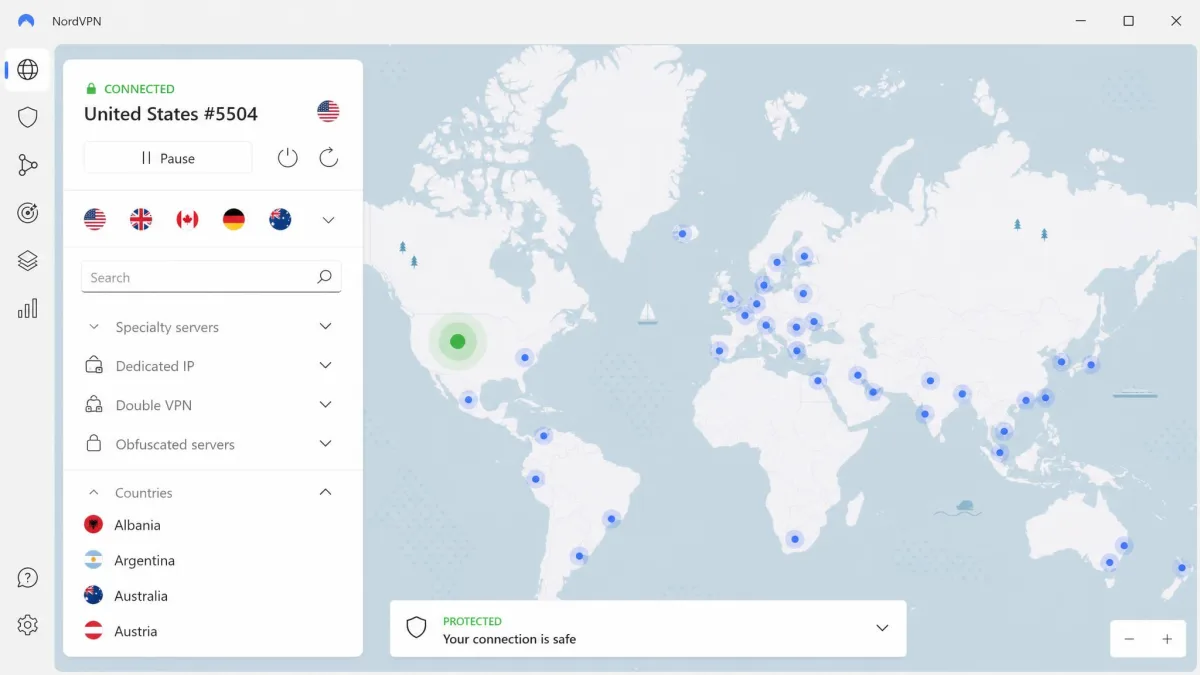Zoom in the map with plus
Image resolution: width=1200 pixels, height=675 pixels.
pos(1167,639)
